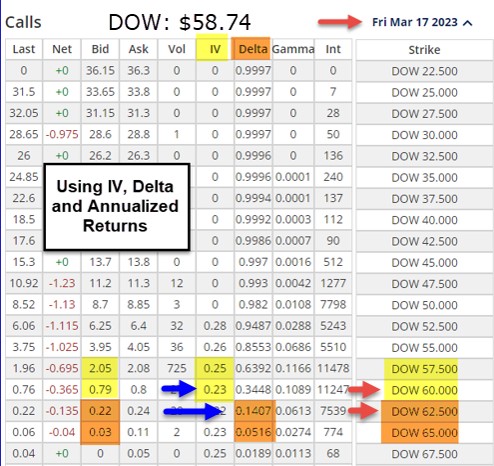Click the 0.0189 delta cell
494x466 pixels.
(253, 453)
